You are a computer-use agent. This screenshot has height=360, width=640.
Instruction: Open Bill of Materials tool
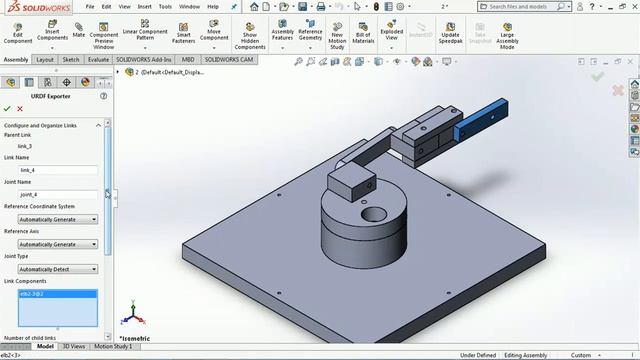pos(363,33)
